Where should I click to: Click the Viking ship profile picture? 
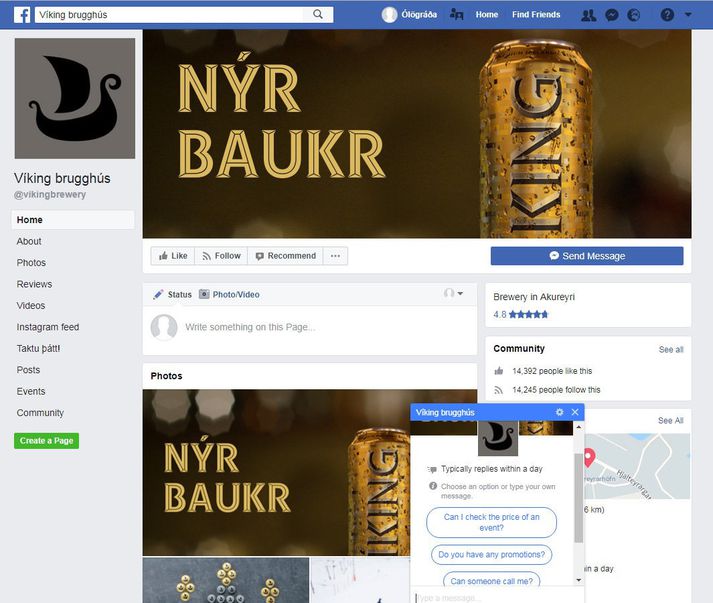coord(75,98)
